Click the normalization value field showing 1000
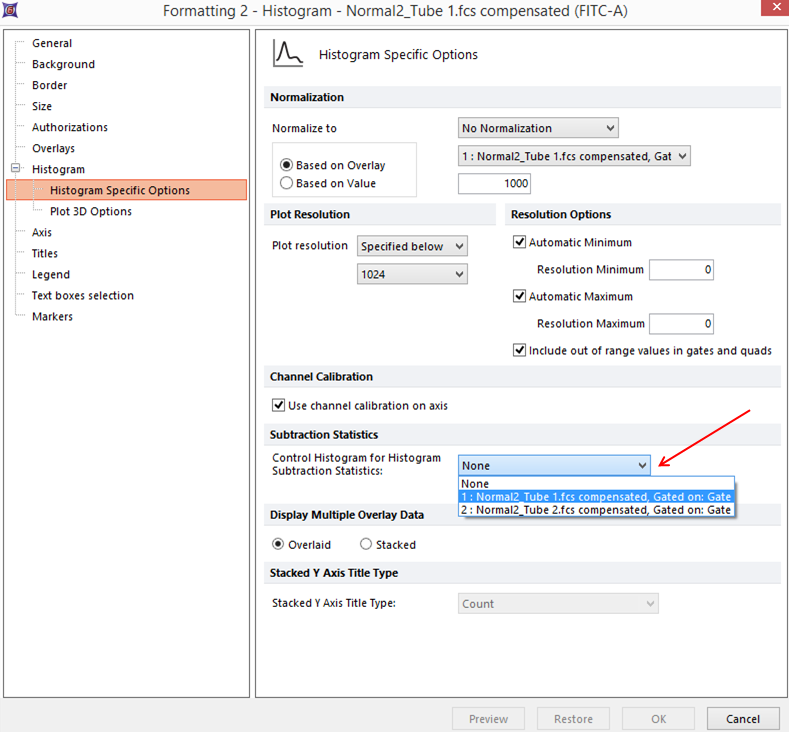 [494, 184]
